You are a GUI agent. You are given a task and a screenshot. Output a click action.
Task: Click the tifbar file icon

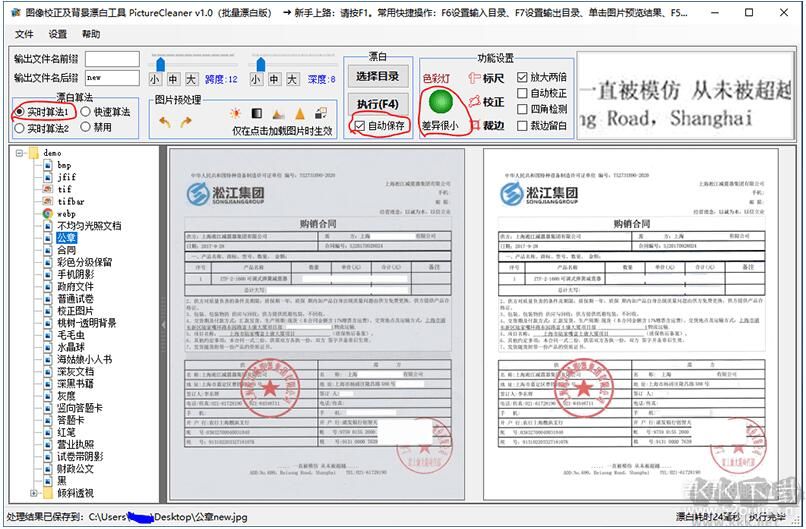click(47, 201)
